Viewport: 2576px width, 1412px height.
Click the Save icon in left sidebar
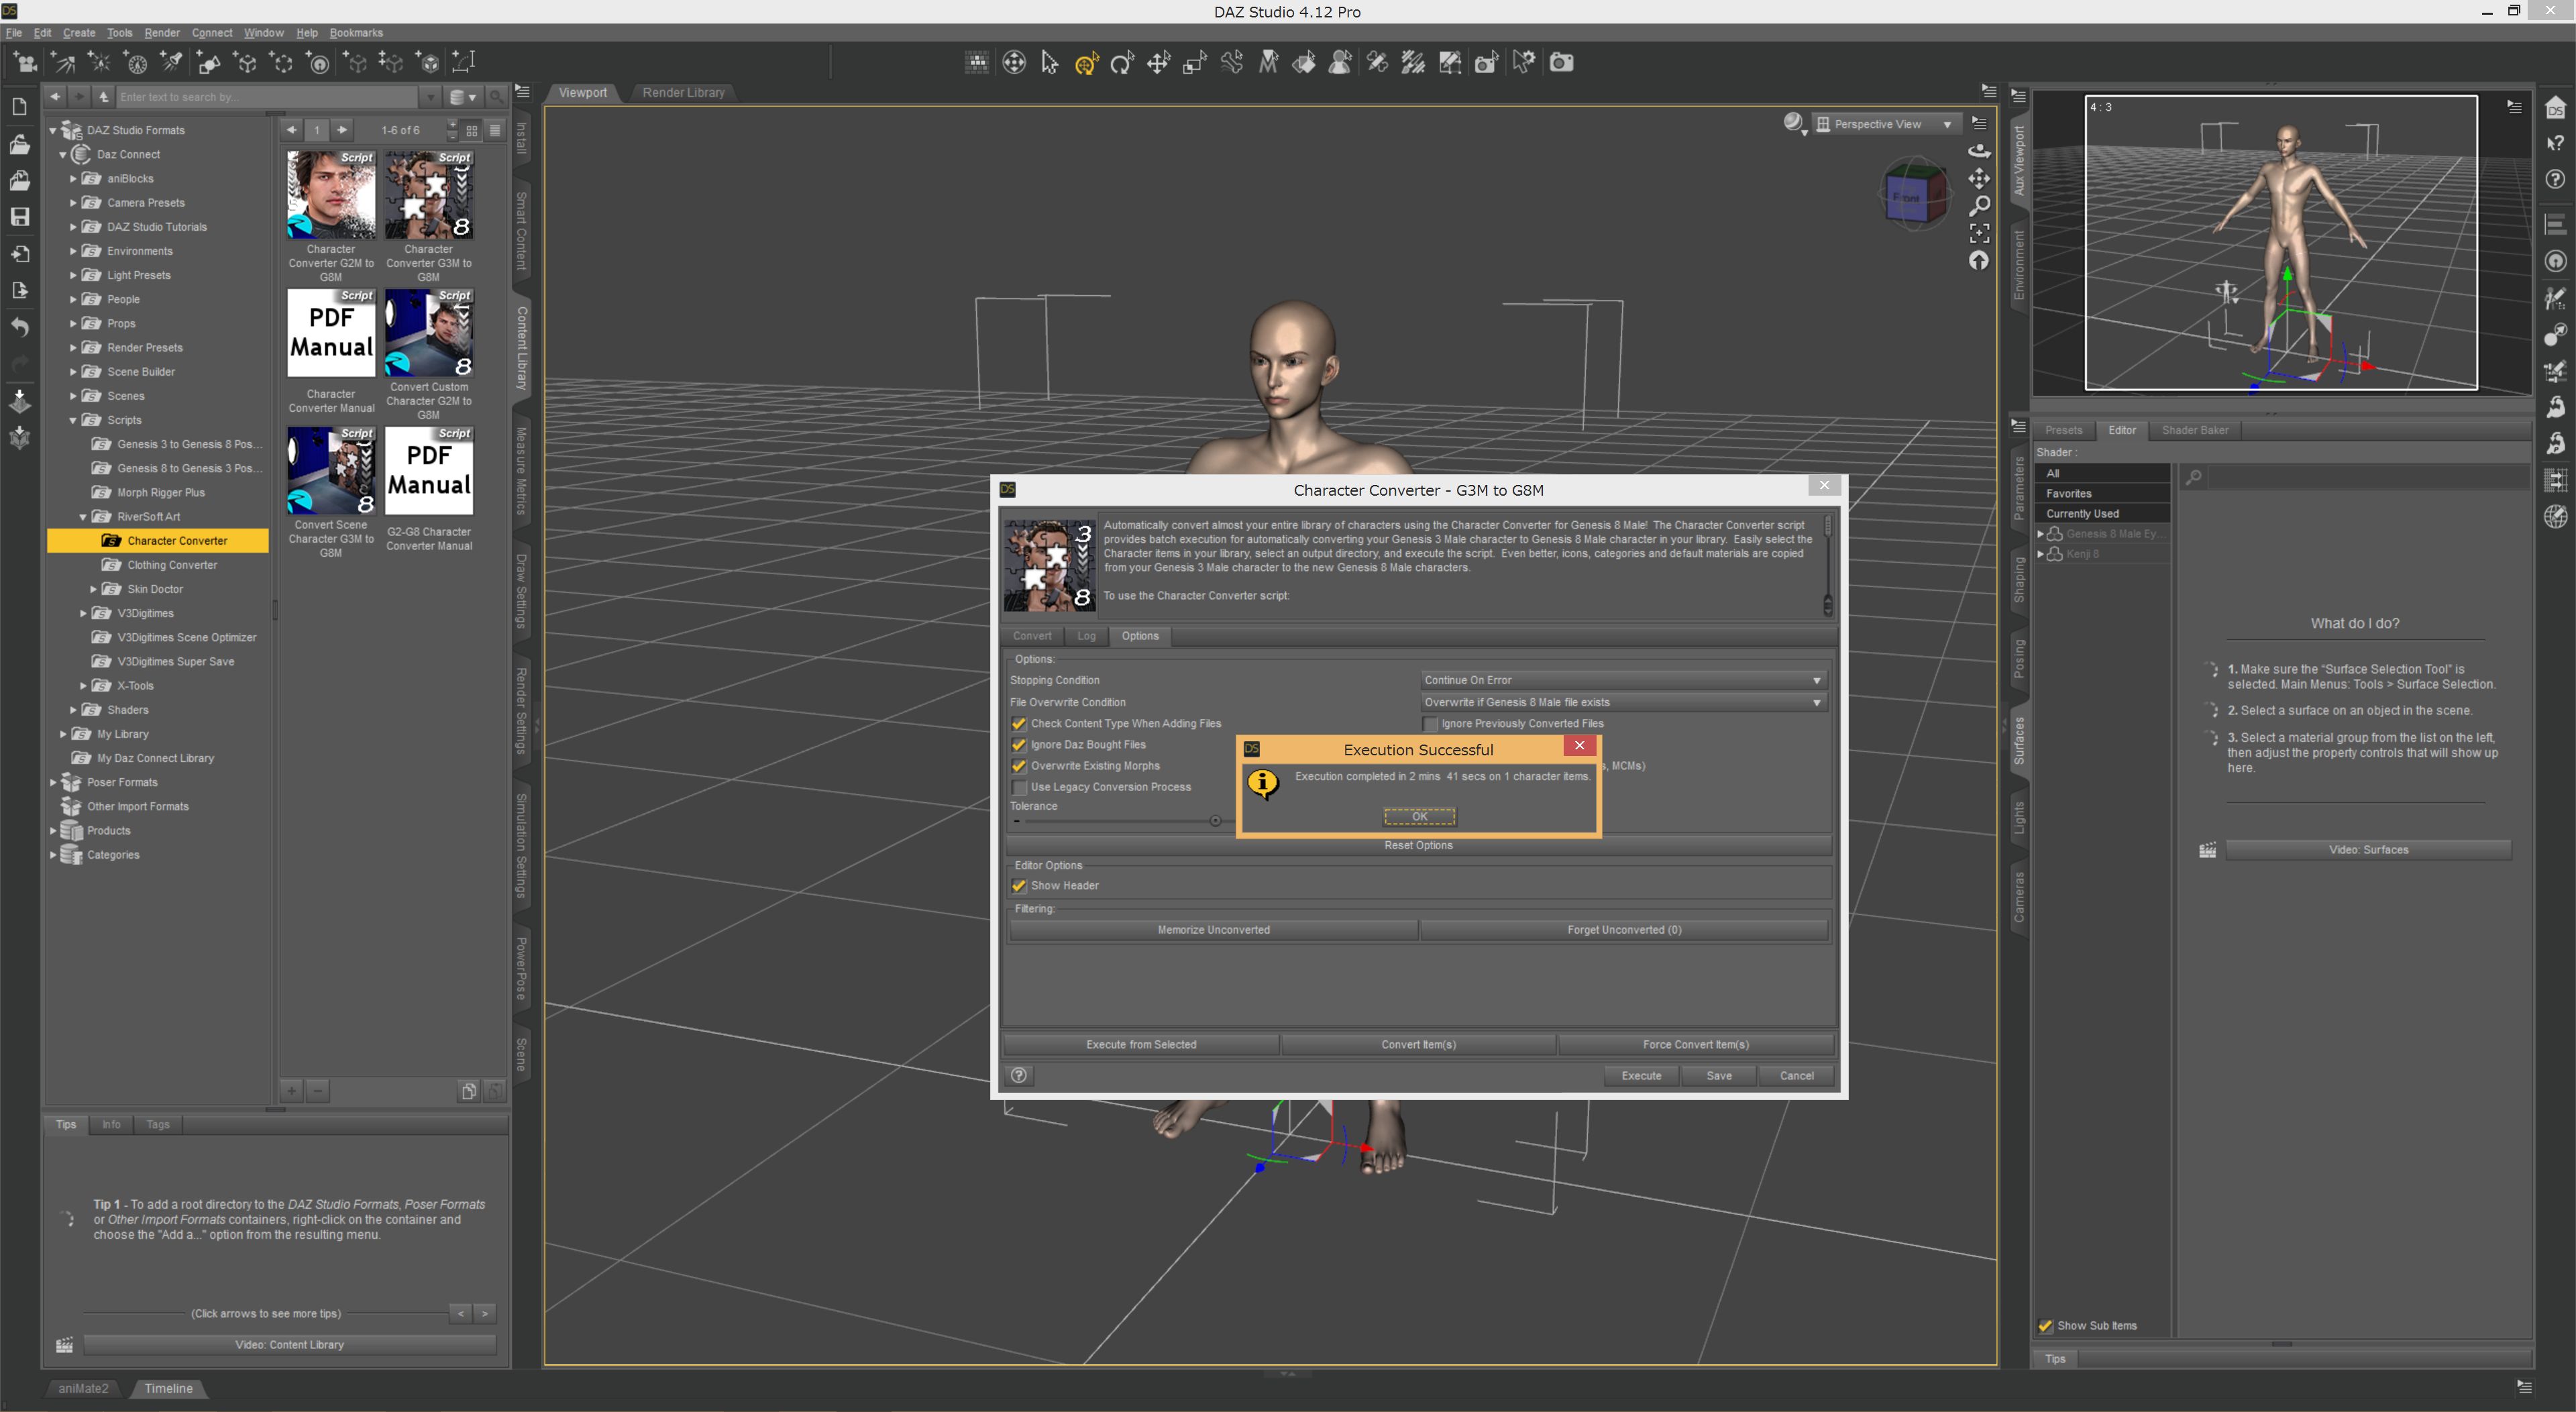[20, 217]
